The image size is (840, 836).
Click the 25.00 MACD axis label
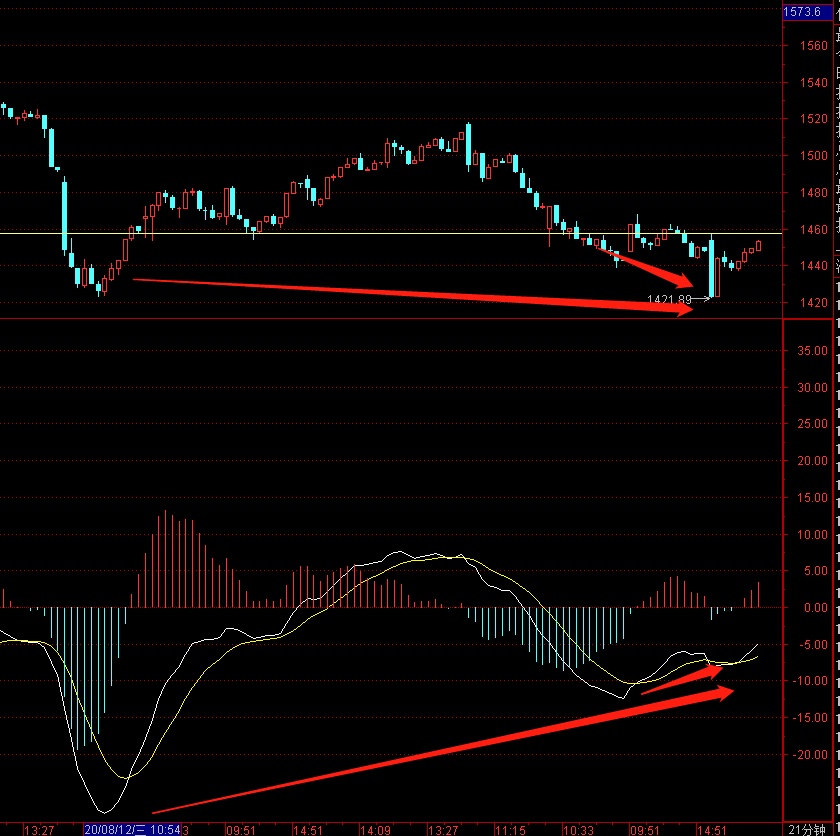(x=813, y=424)
